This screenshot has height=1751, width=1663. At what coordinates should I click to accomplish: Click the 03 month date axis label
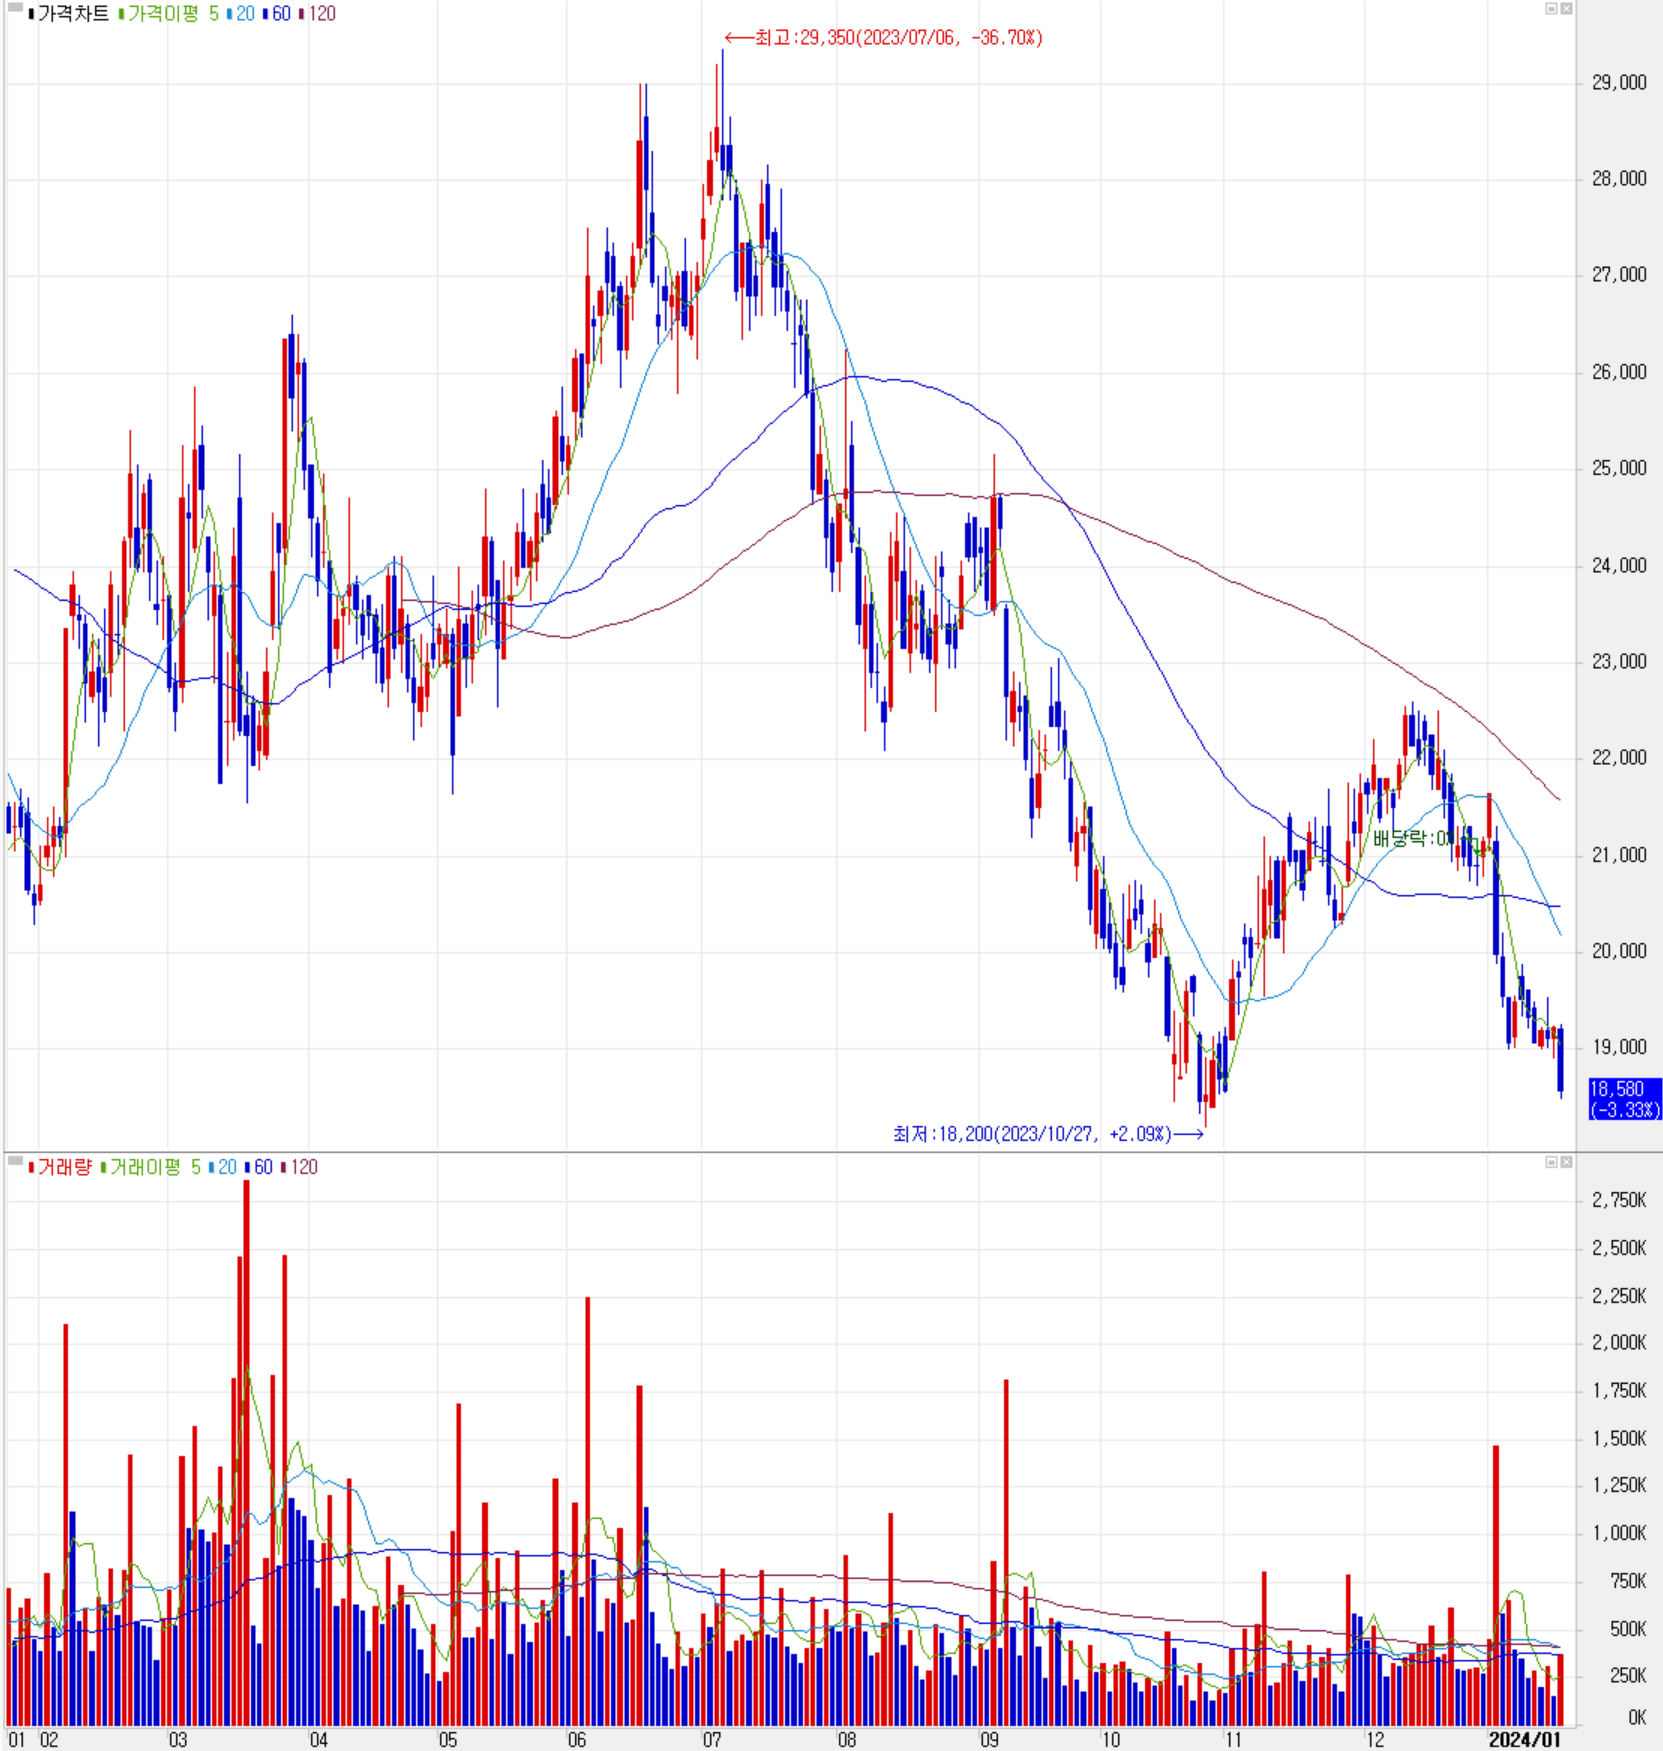178,1740
